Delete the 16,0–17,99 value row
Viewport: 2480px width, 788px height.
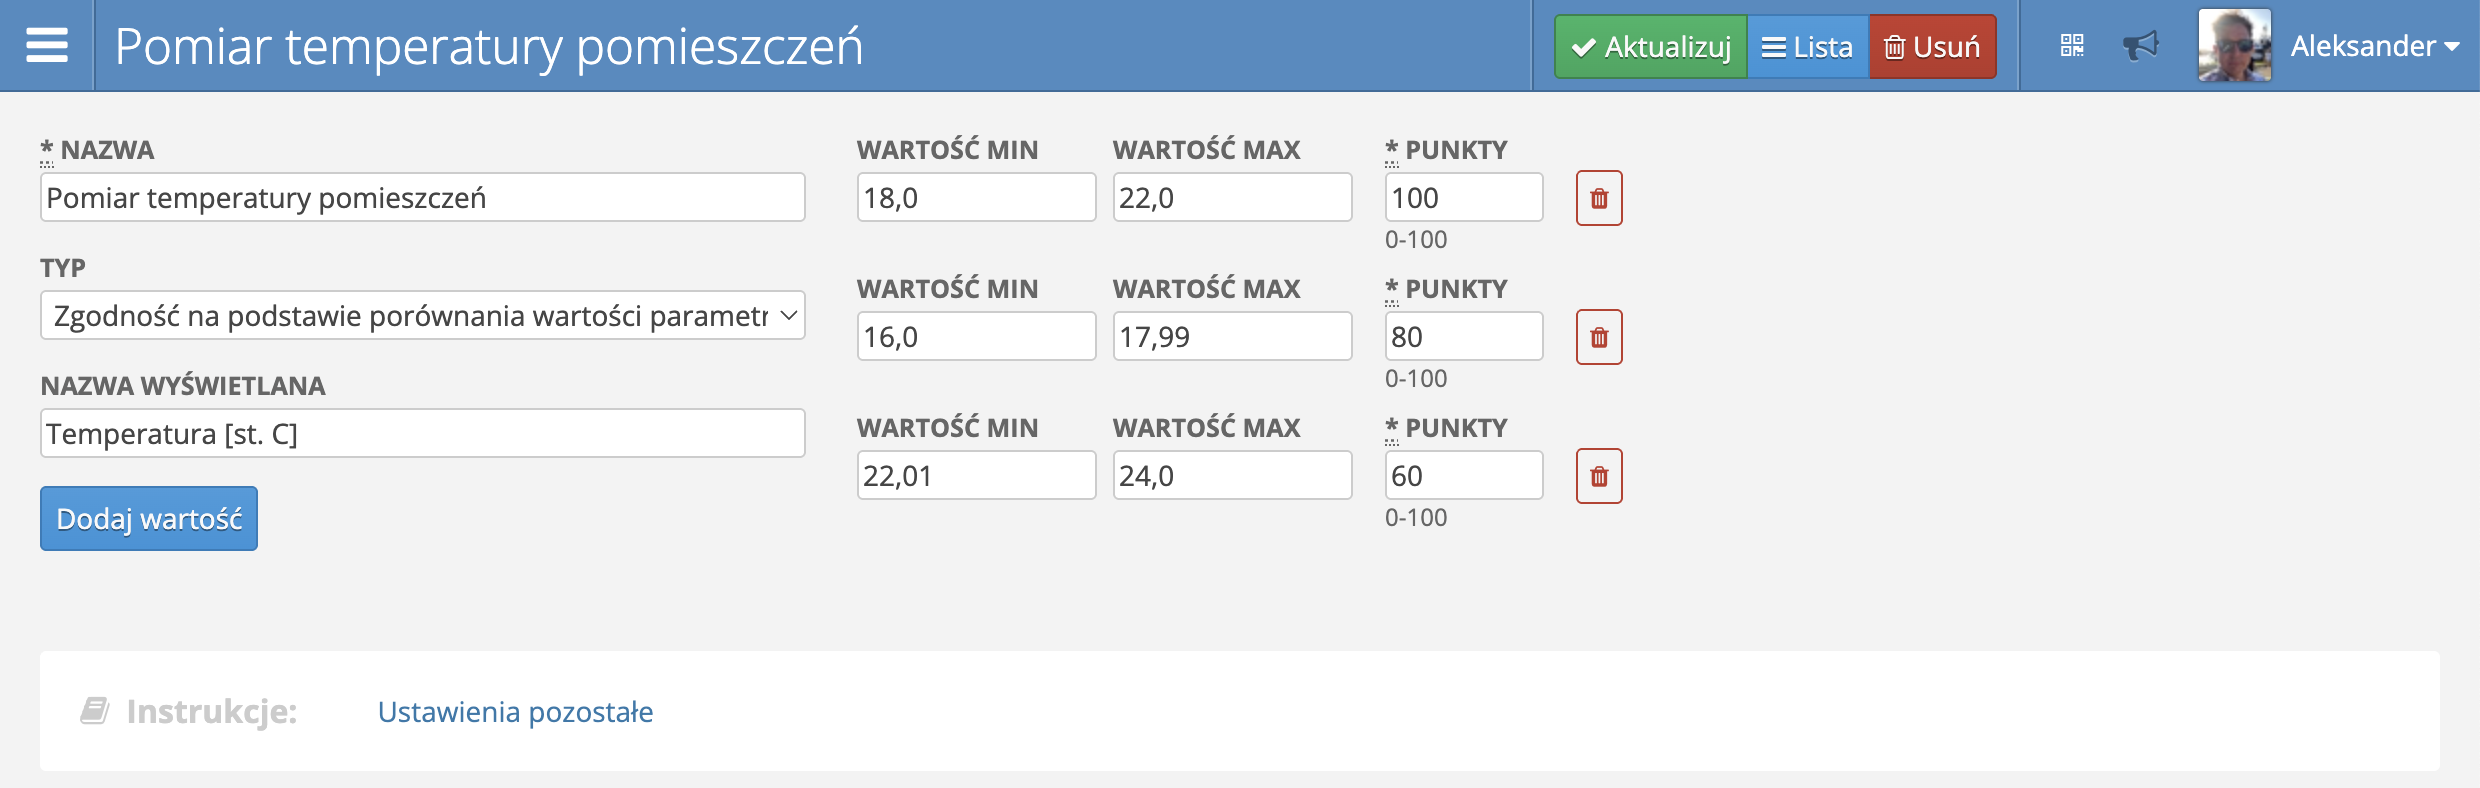(x=1599, y=337)
